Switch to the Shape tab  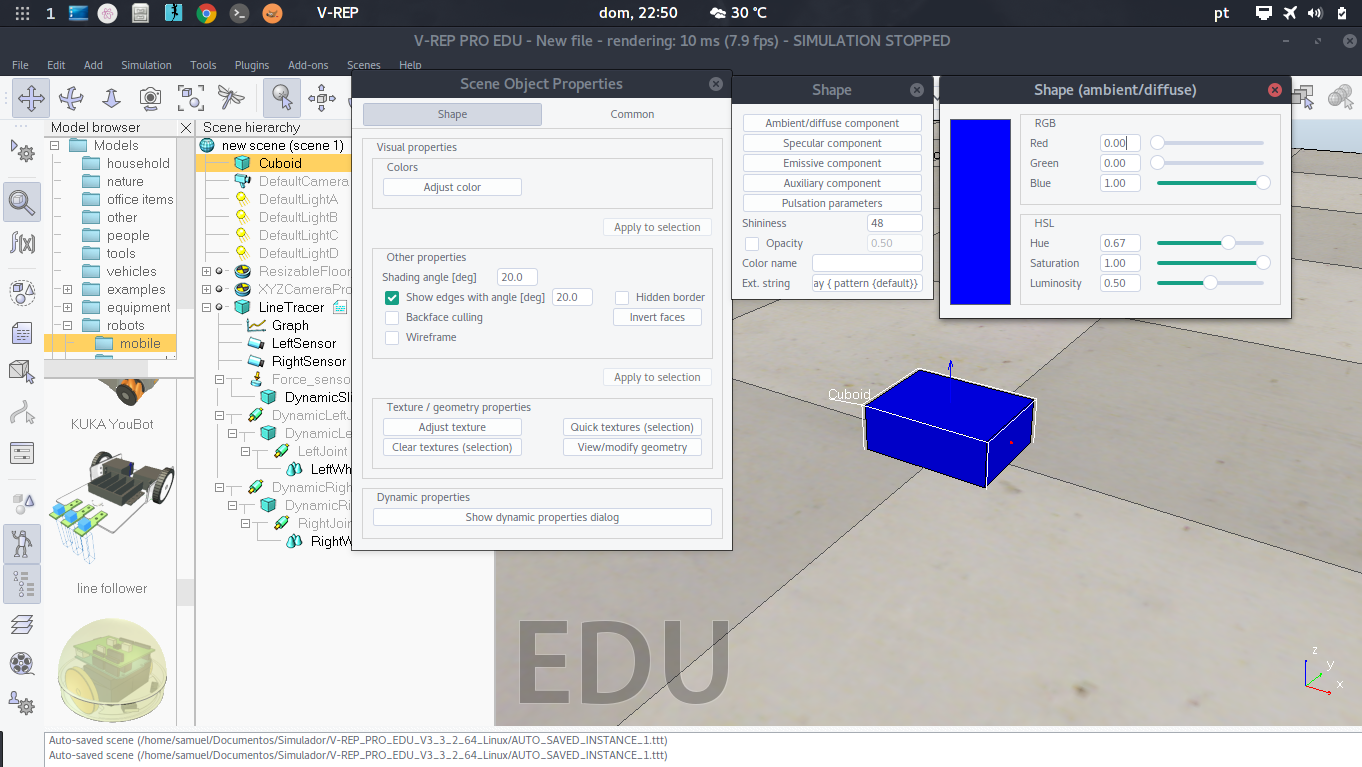click(x=452, y=114)
